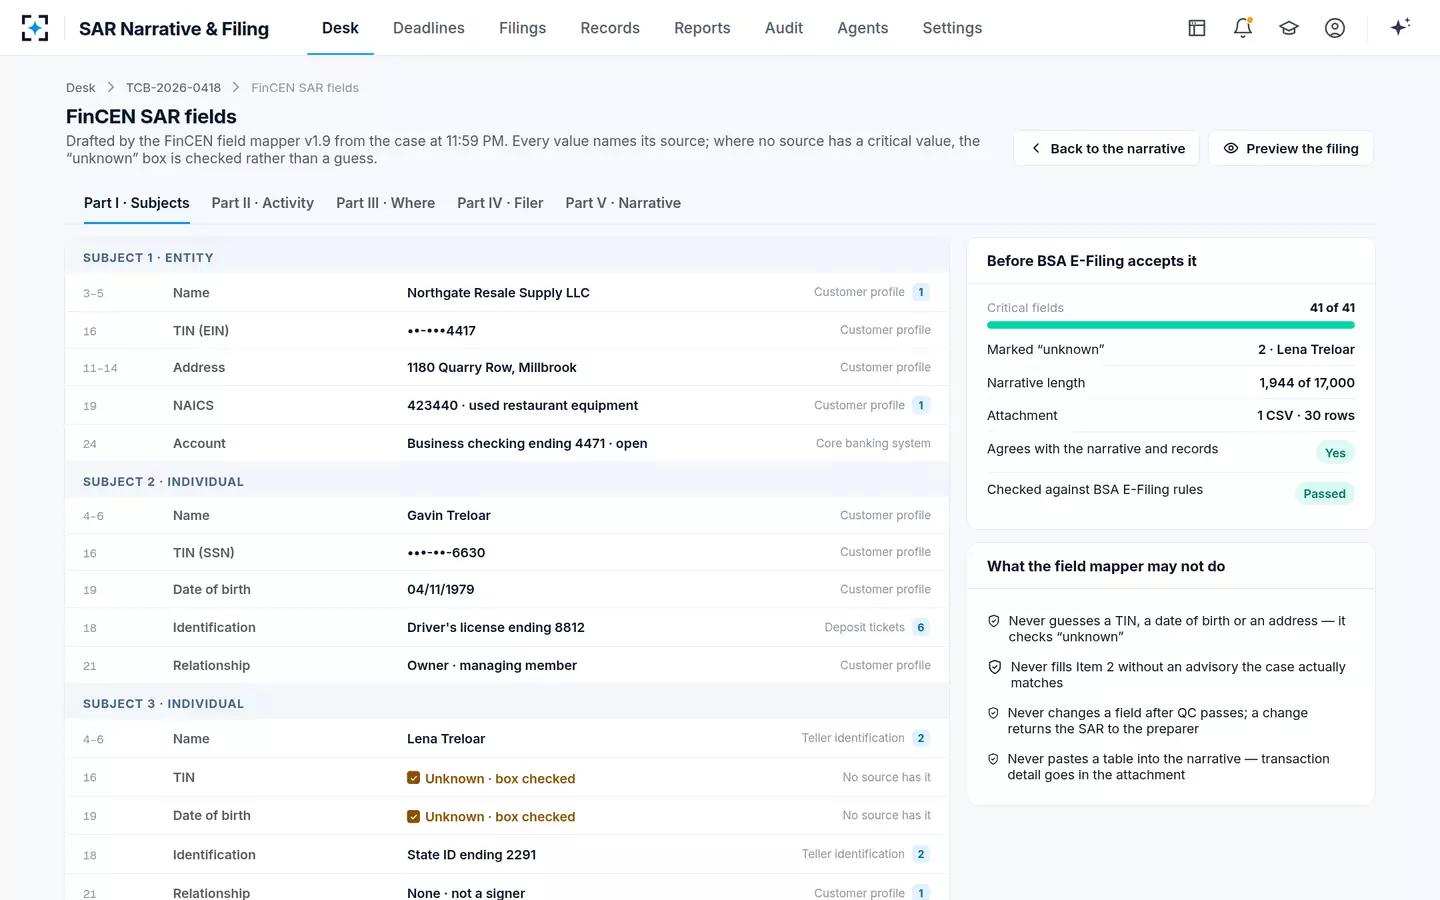This screenshot has width=1440, height=900.
Task: Switch to Part III · Where tab
Action: pos(386,203)
